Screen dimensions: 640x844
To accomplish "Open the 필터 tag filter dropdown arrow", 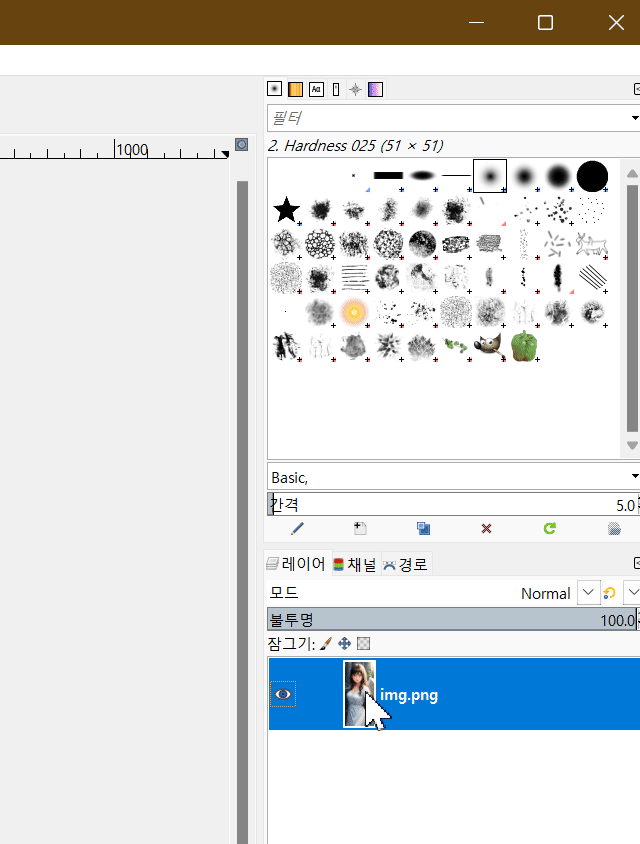I will pyautogui.click(x=635, y=118).
